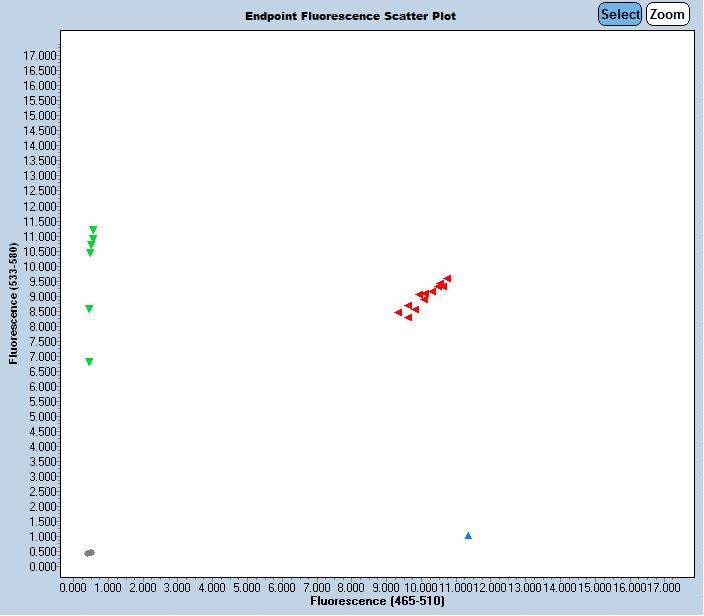Select the gray cluster near the origin

89,552
